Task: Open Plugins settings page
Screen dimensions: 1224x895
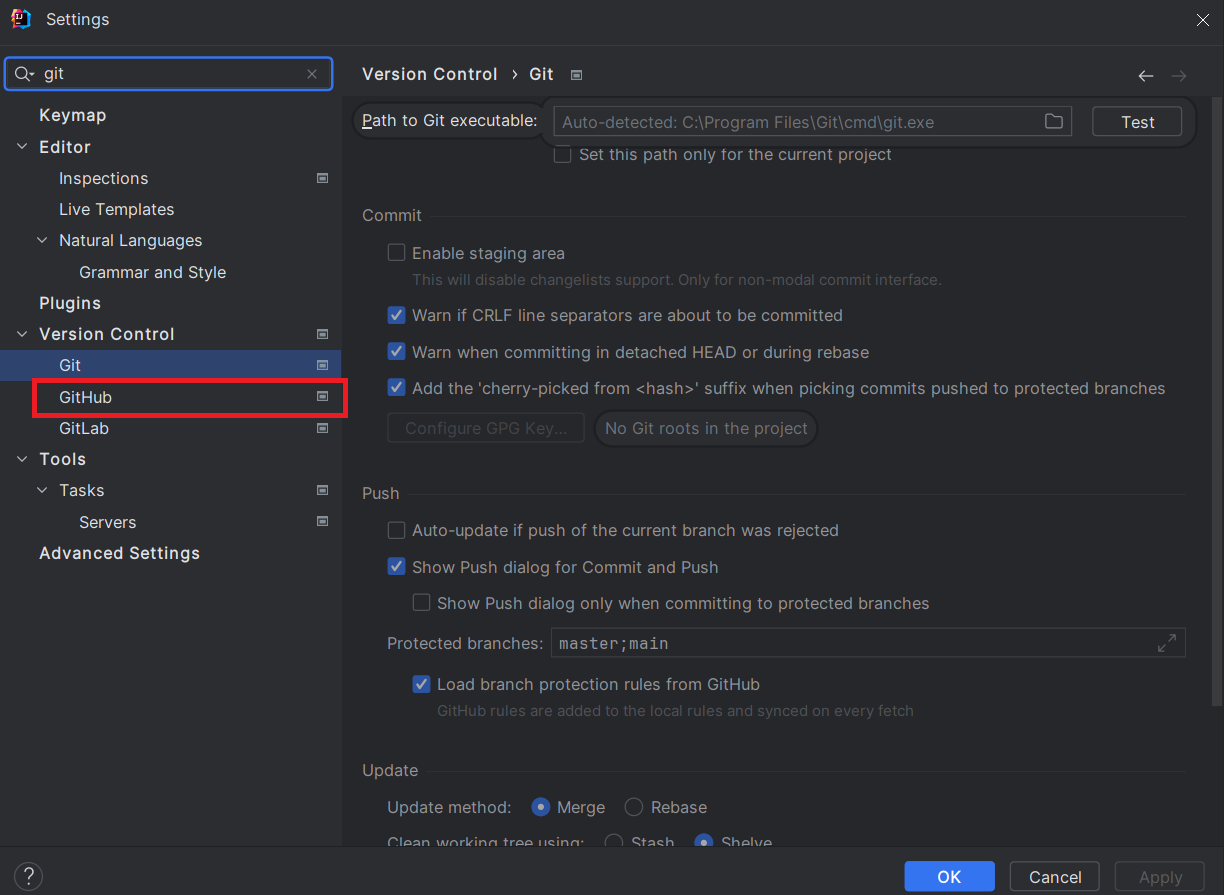Action: pos(70,303)
